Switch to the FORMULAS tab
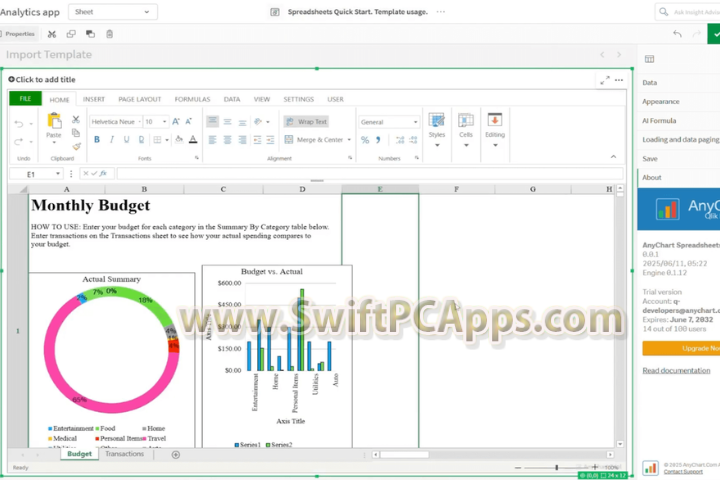Image resolution: width=720 pixels, height=480 pixels. pyautogui.click(x=192, y=99)
